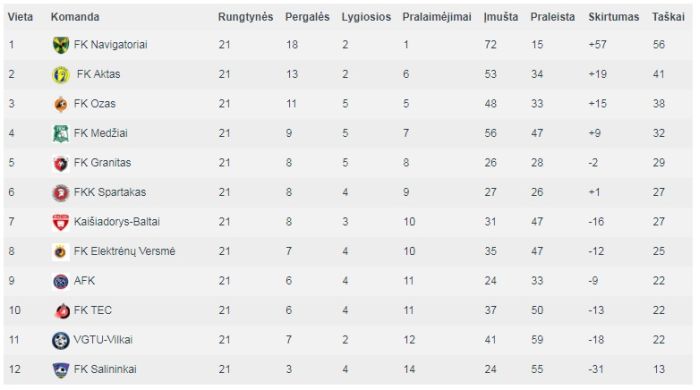Viewport: 700px width, 390px height.
Task: Click the FK Elektrėnų Versmė logo
Action: pos(61,252)
